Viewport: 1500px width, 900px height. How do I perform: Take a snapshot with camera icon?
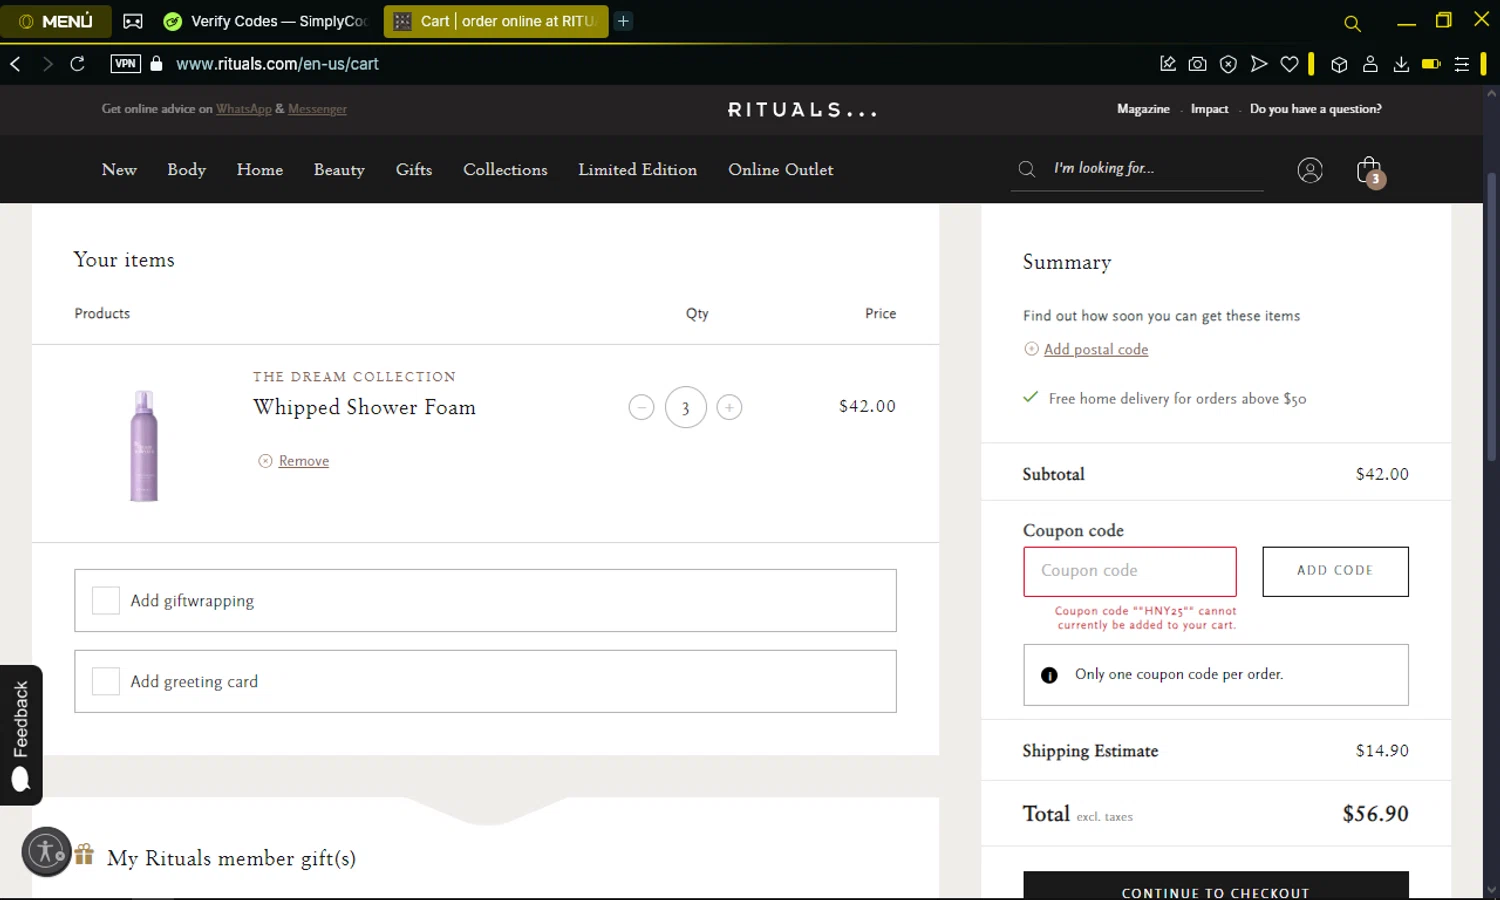coord(1197,64)
